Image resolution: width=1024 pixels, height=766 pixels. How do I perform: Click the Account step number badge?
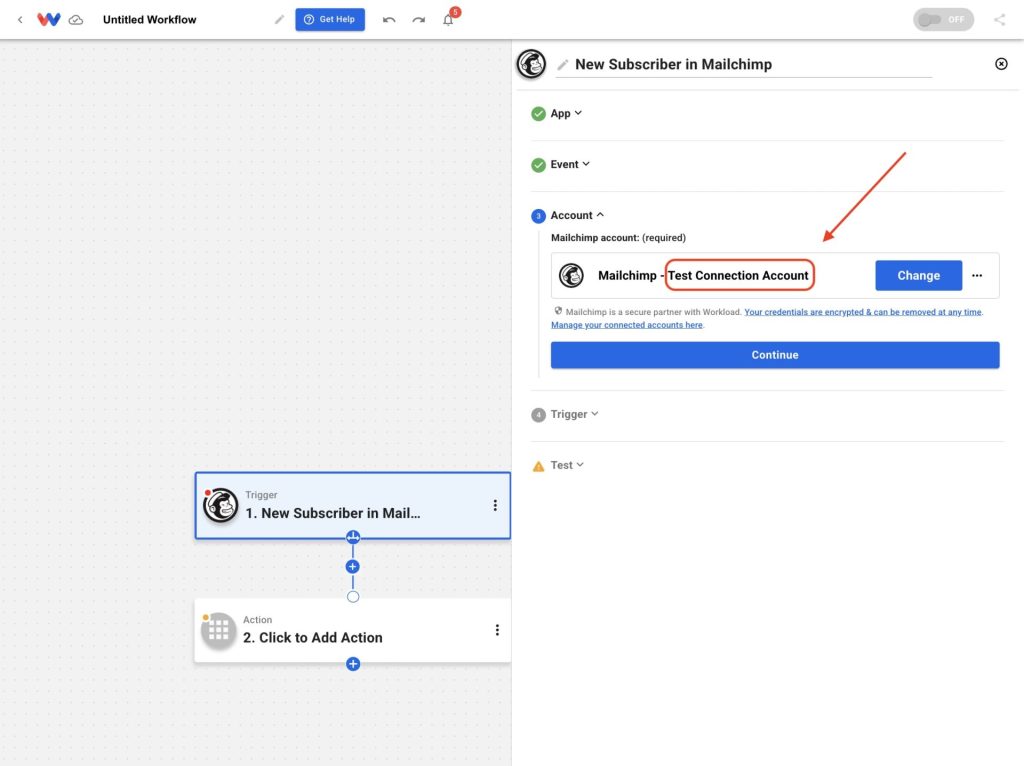(x=538, y=215)
